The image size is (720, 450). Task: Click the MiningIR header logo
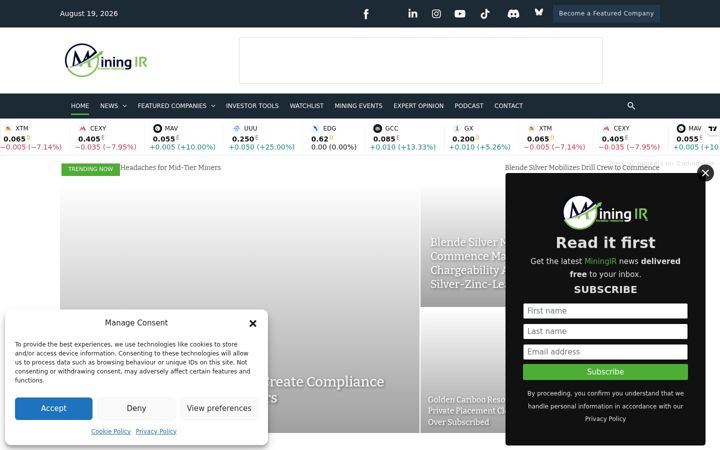pyautogui.click(x=106, y=60)
